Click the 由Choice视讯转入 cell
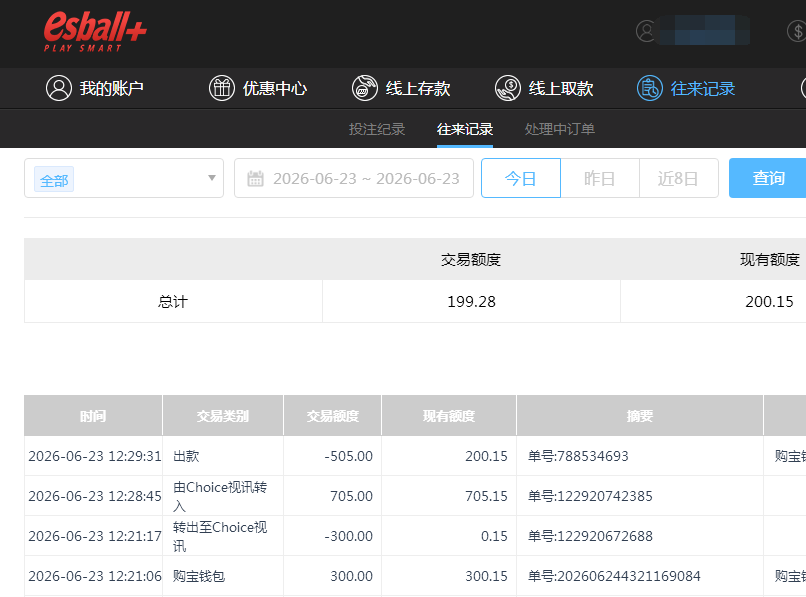 (223, 496)
